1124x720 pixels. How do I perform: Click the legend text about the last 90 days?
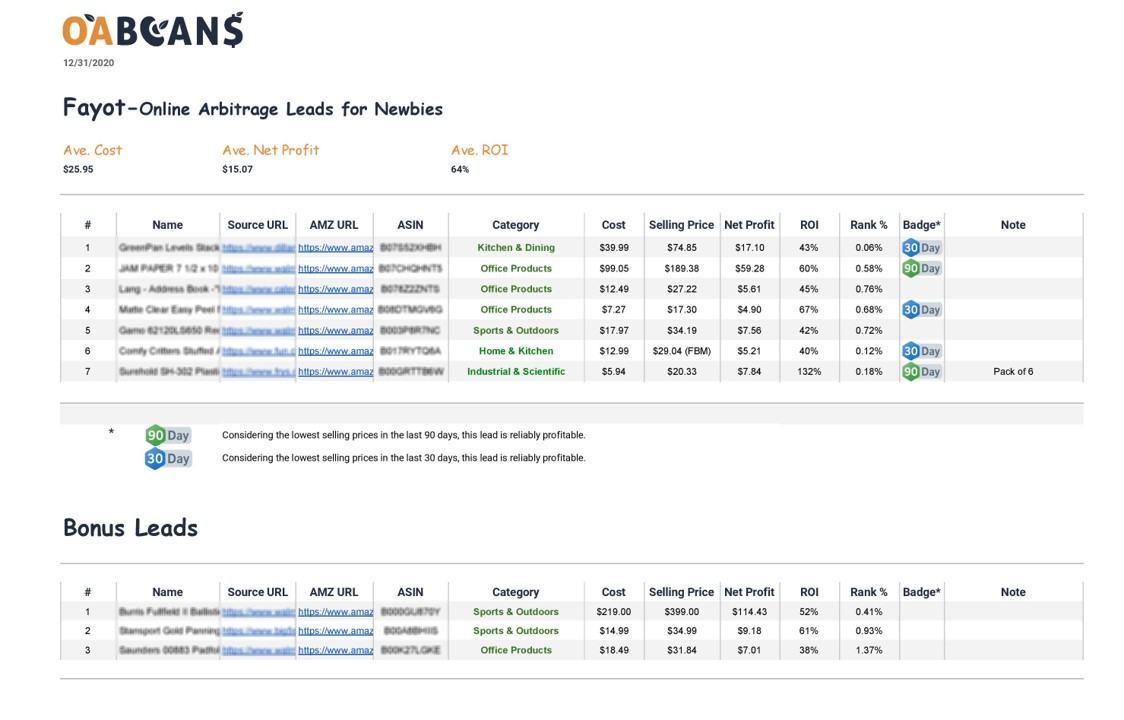click(x=404, y=435)
